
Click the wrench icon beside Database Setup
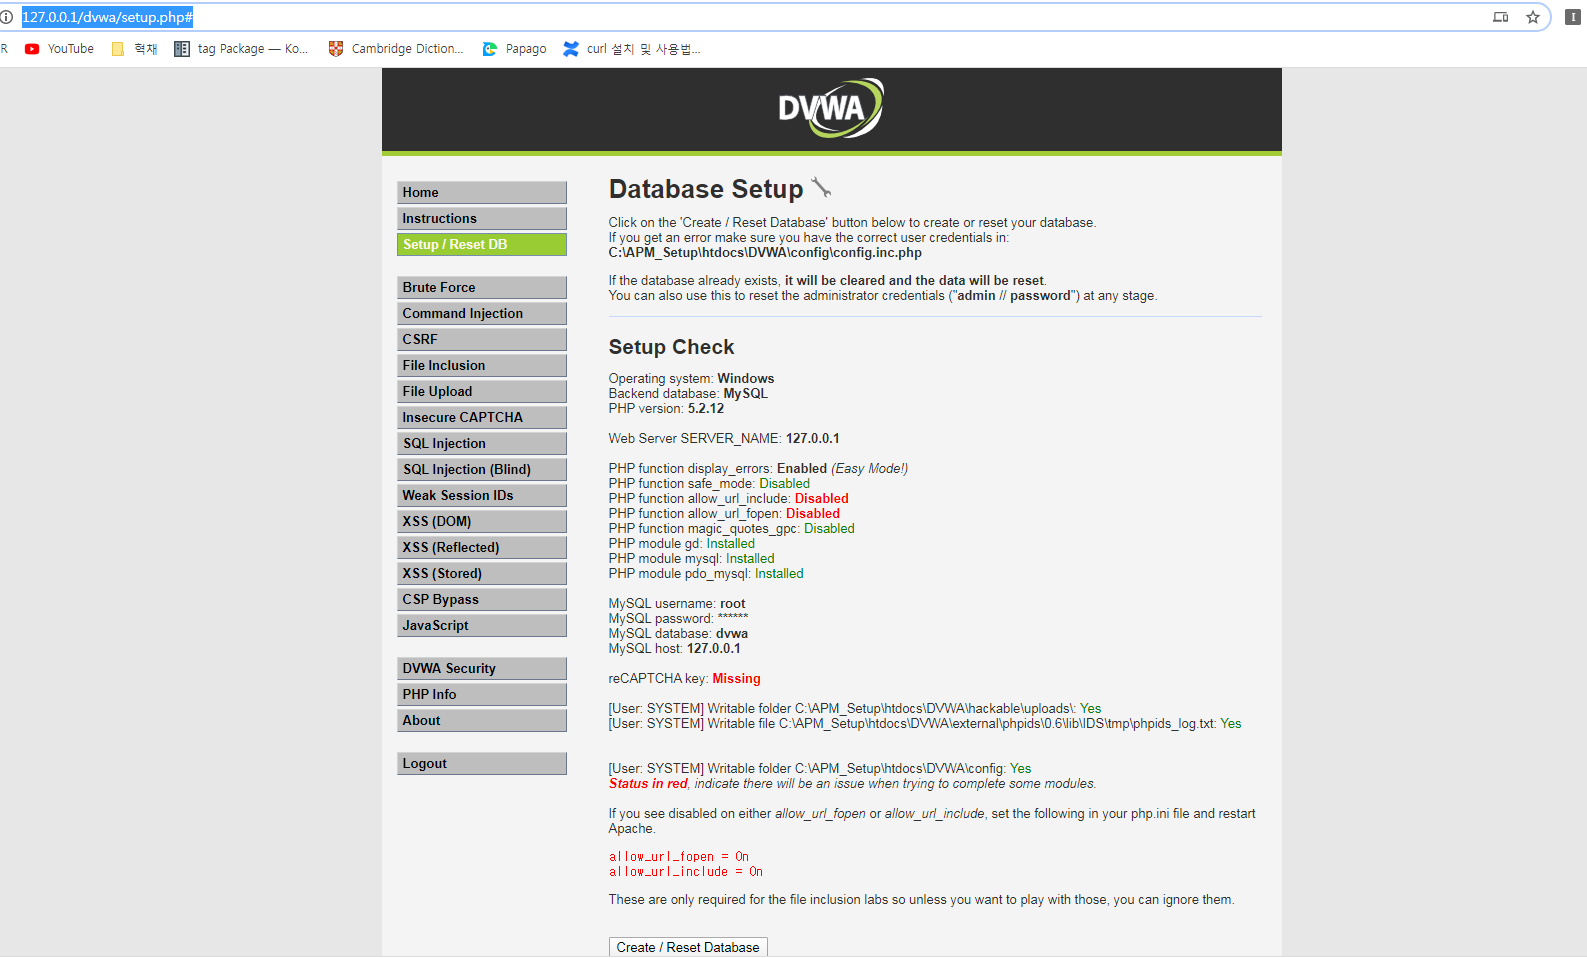(821, 187)
